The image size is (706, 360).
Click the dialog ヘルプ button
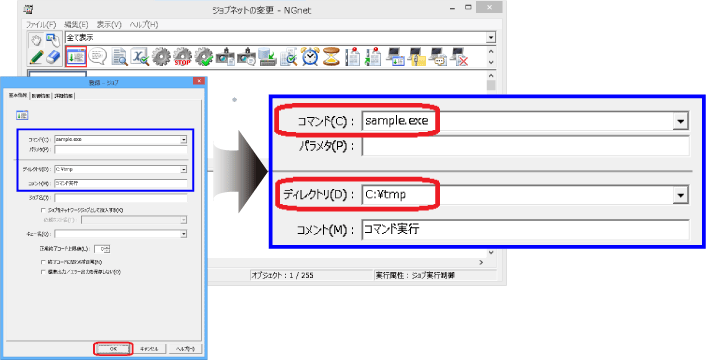click(x=186, y=349)
